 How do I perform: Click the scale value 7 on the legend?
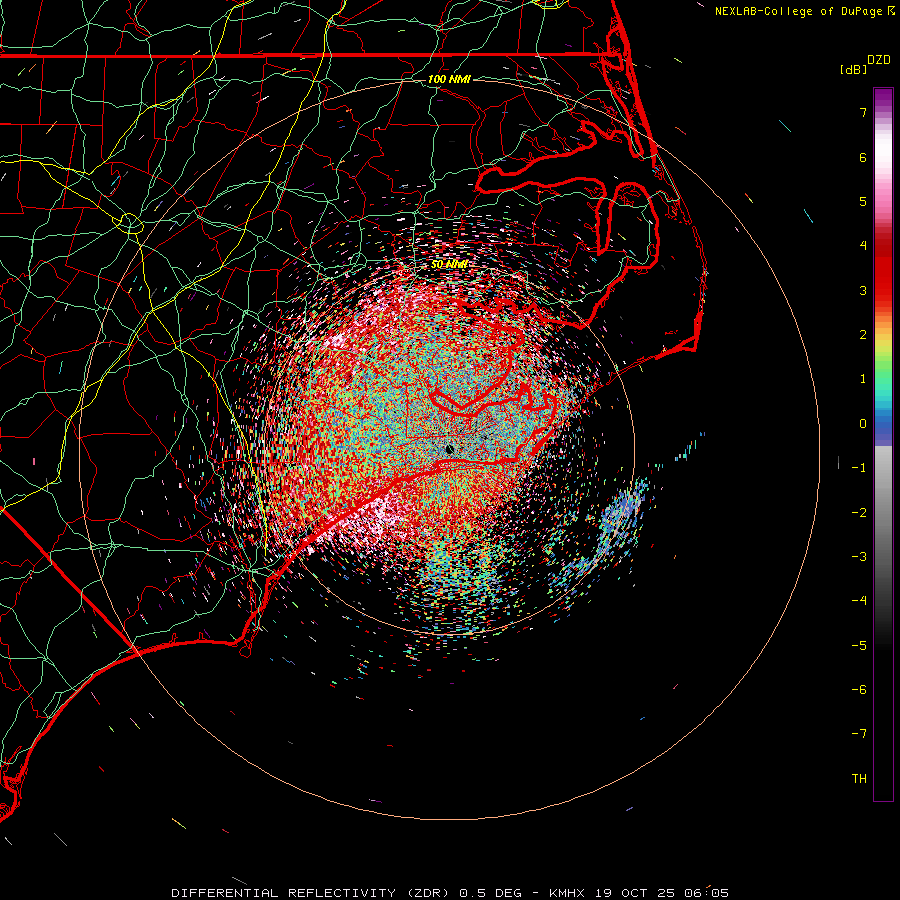863,112
